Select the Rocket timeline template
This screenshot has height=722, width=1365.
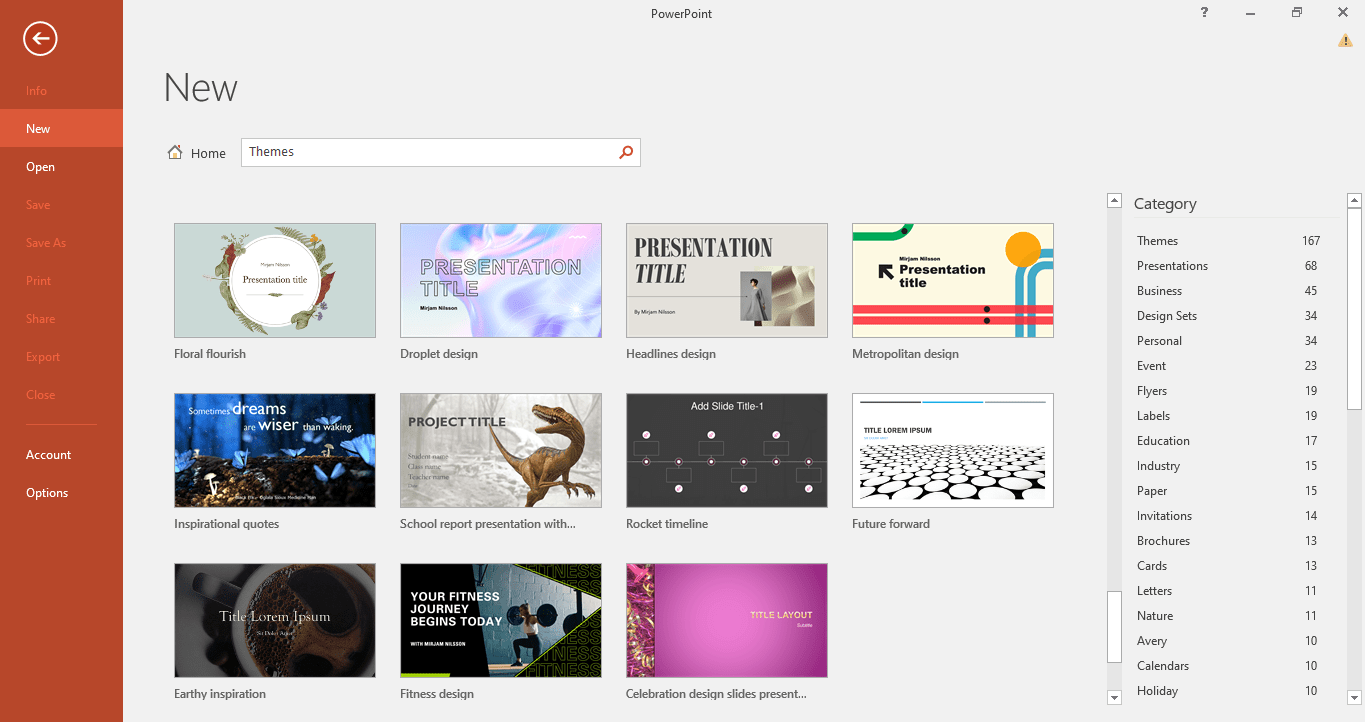726,450
